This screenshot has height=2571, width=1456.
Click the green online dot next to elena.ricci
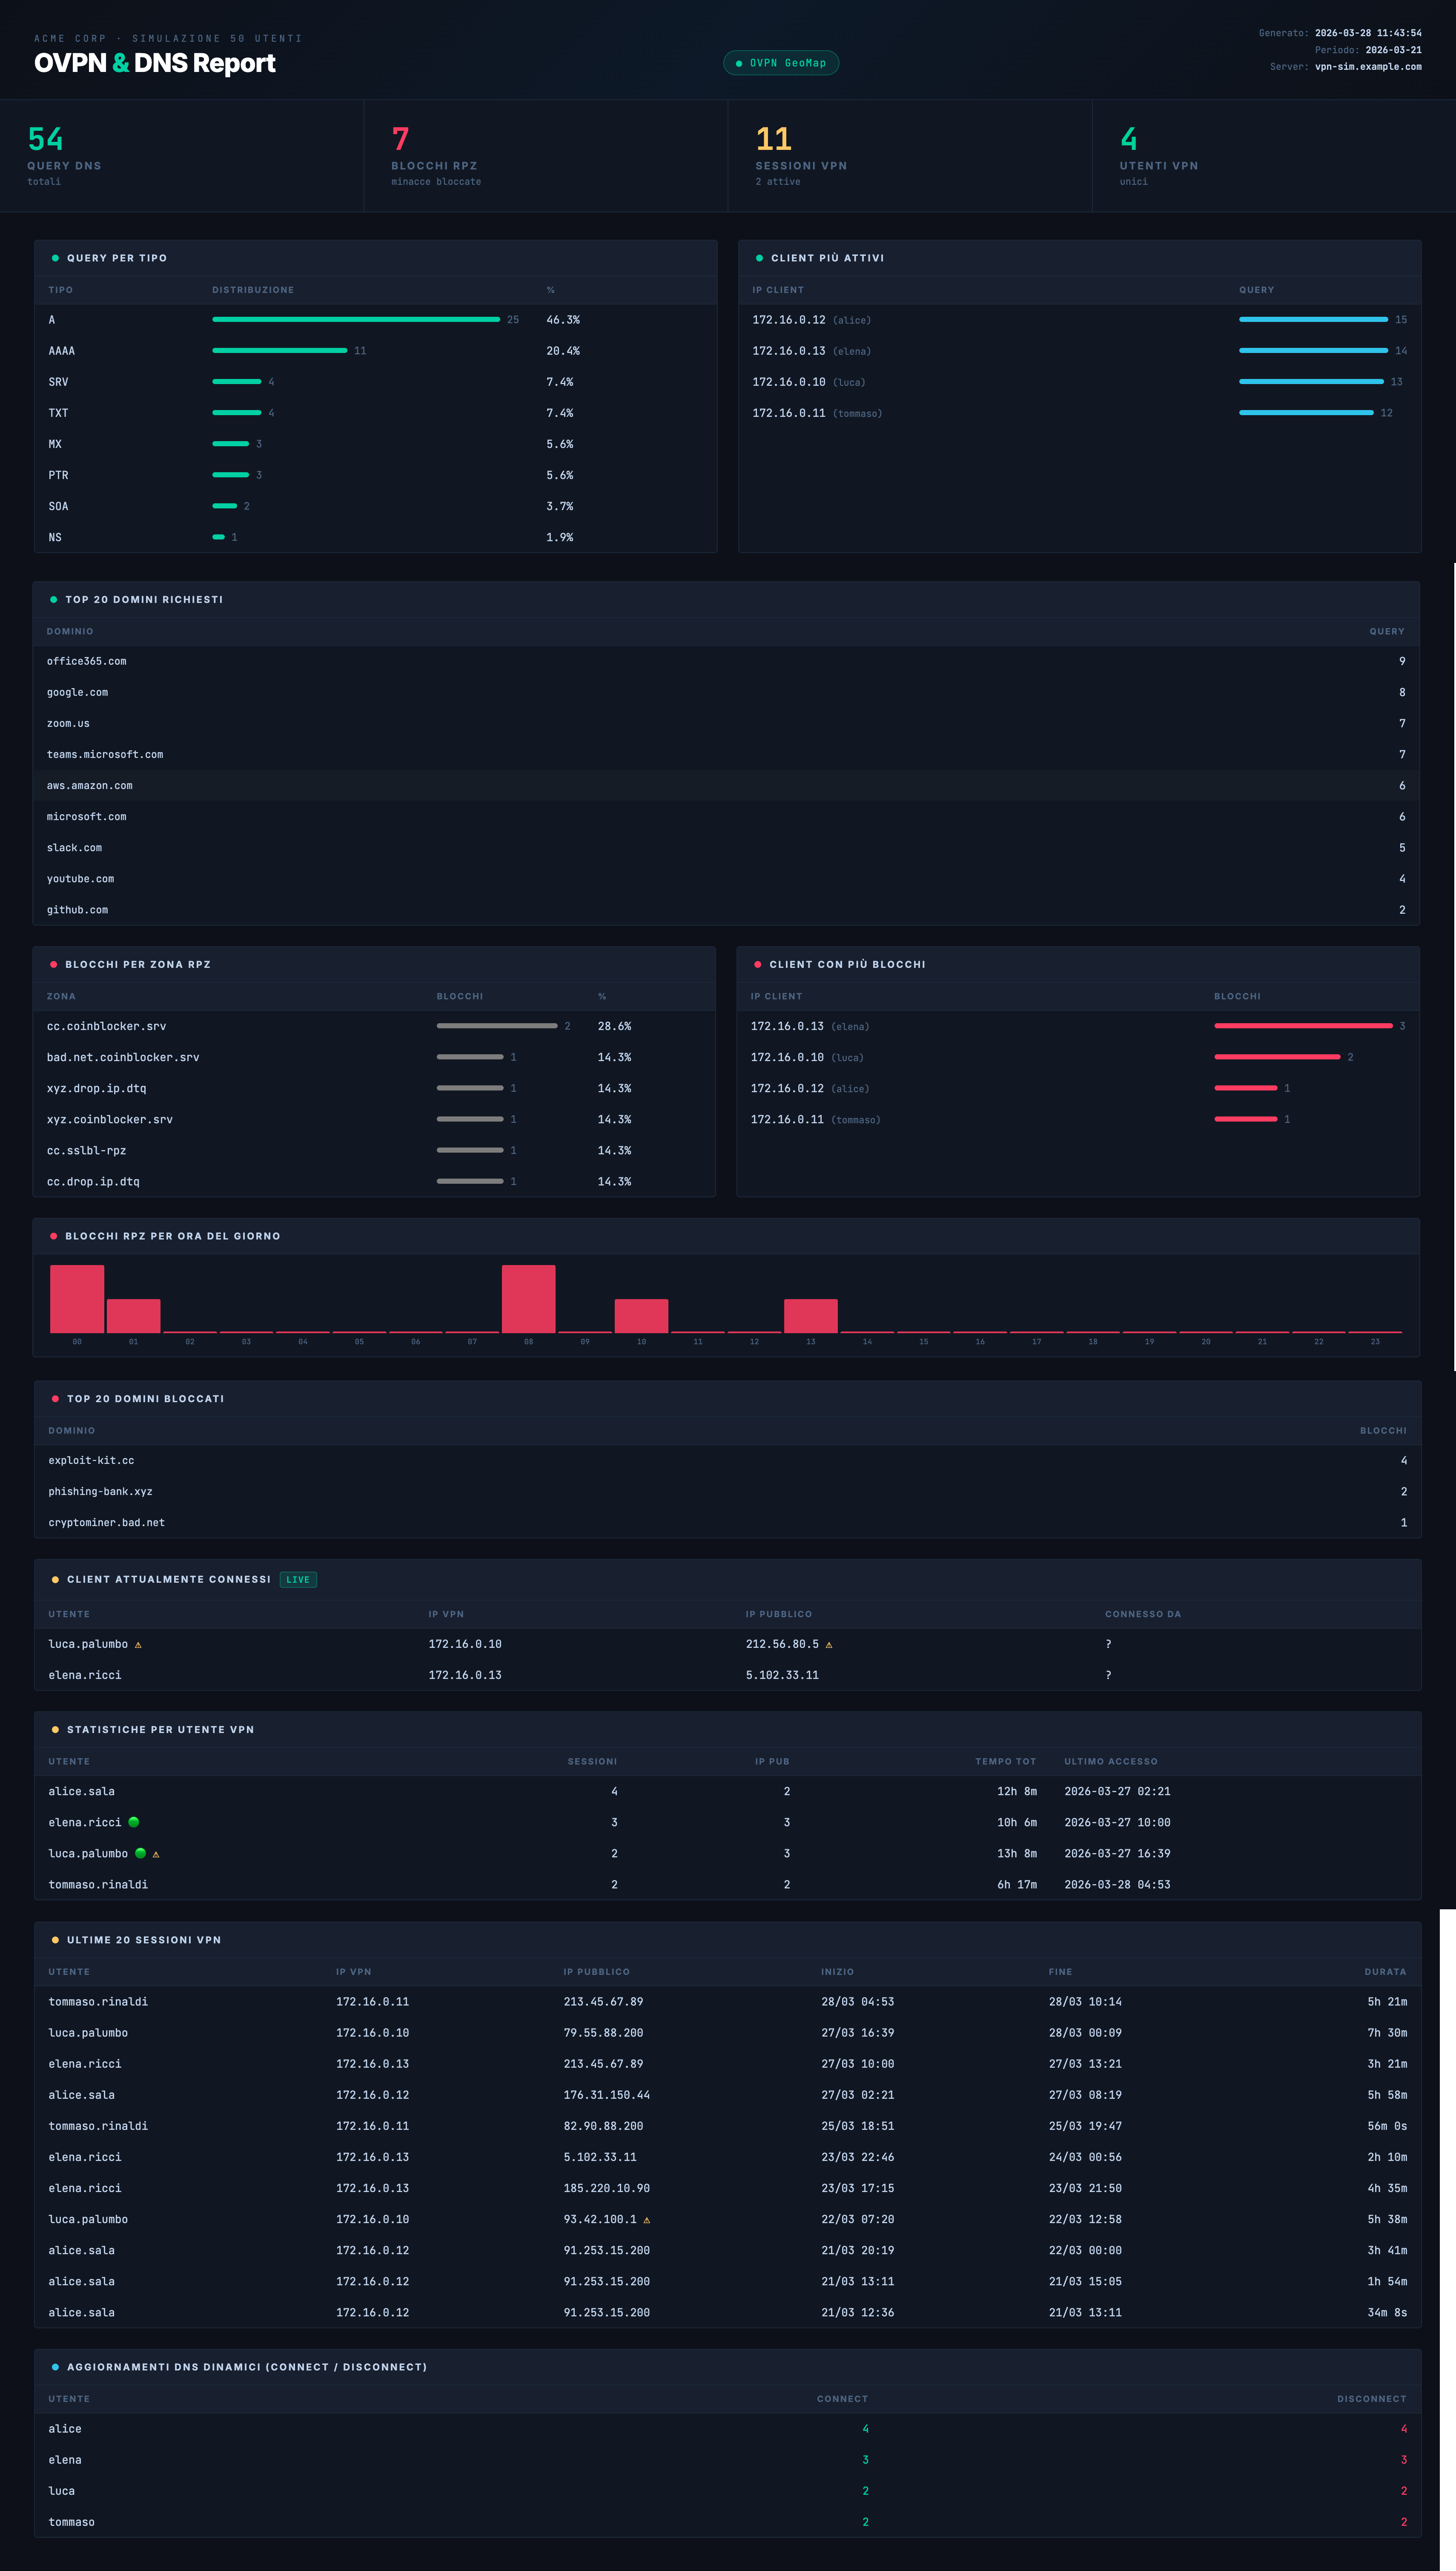(134, 1822)
